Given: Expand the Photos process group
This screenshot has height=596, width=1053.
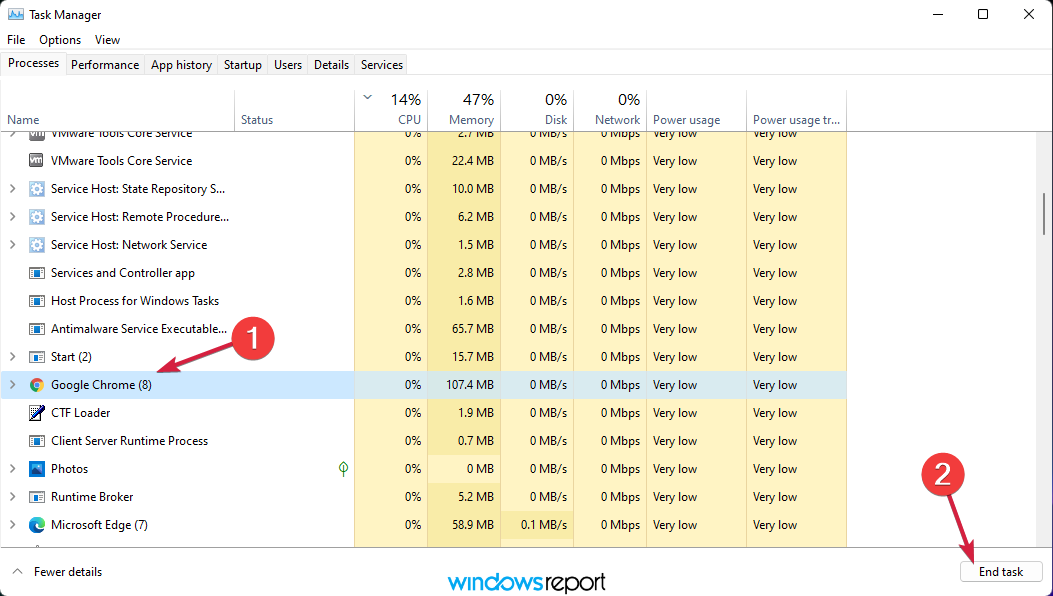Looking at the screenshot, I should 13,469.
